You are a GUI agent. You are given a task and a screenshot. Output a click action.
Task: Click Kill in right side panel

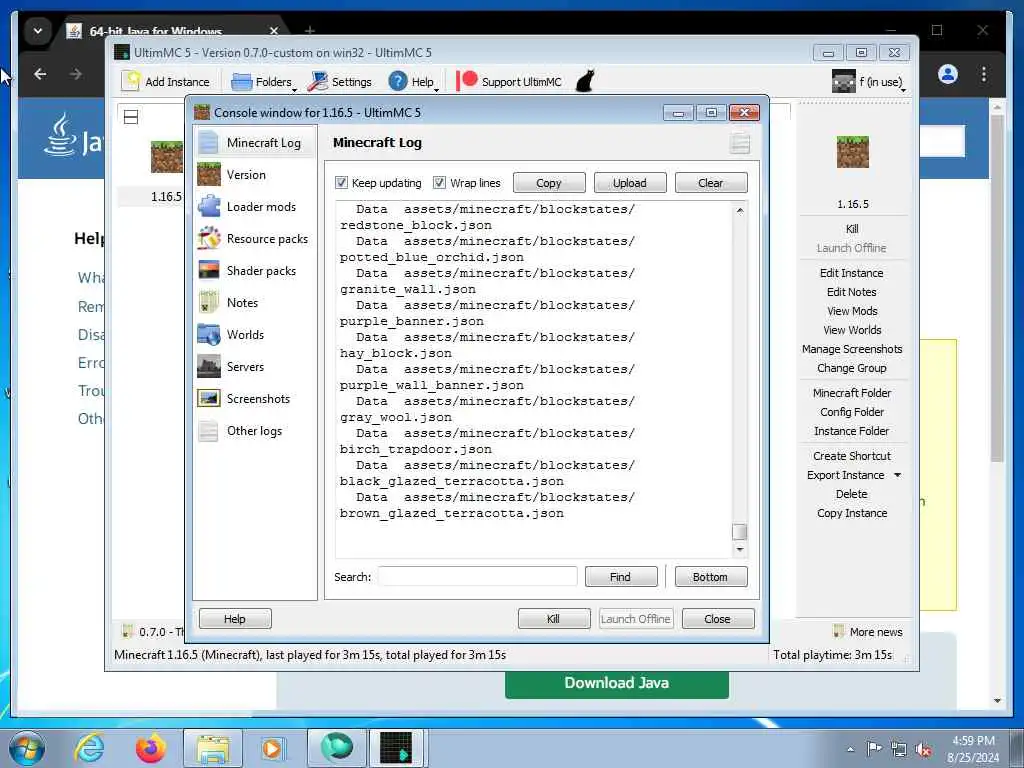coord(852,229)
